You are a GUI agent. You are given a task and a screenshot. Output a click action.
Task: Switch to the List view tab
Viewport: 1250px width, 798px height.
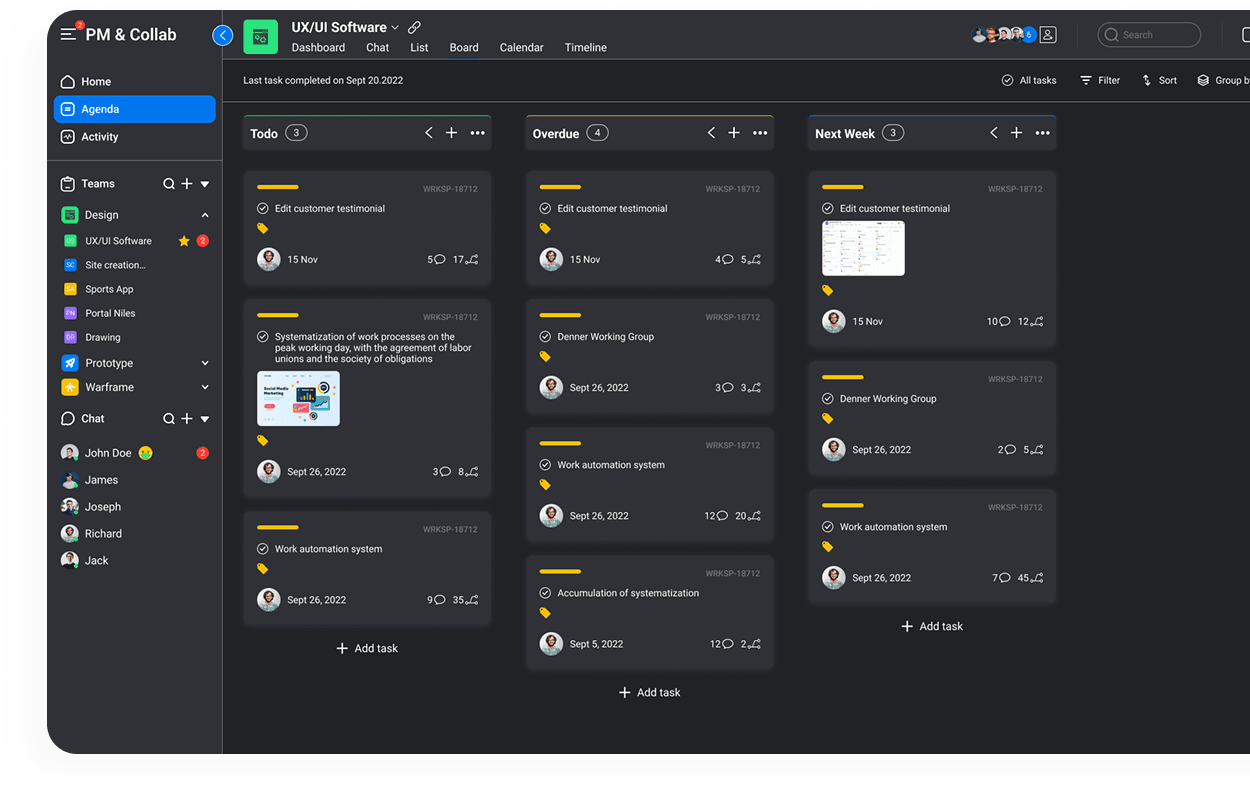click(x=419, y=48)
